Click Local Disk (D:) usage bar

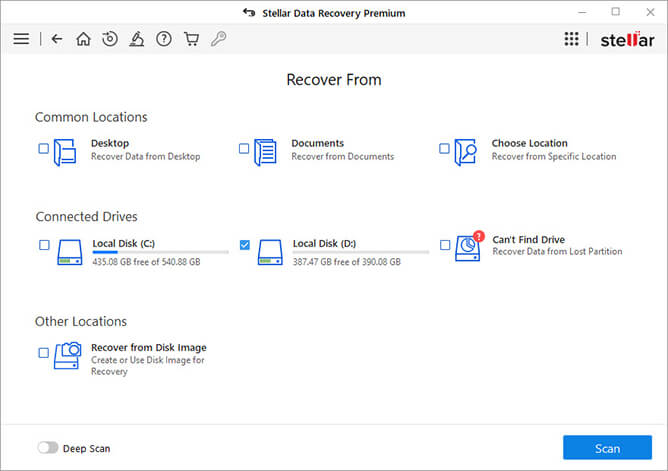tap(361, 252)
